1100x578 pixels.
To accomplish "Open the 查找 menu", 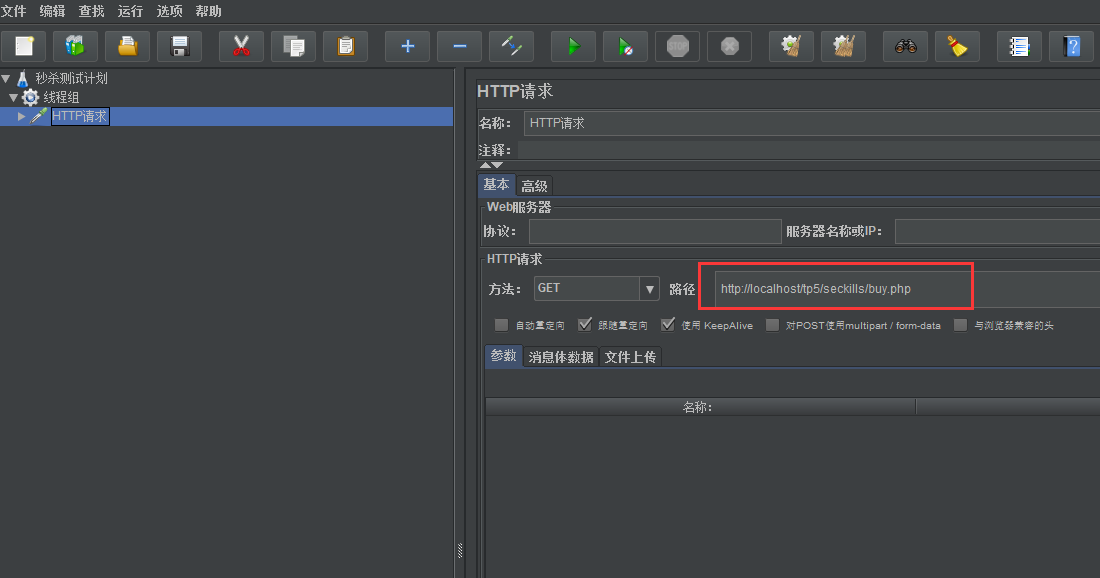I will [91, 11].
